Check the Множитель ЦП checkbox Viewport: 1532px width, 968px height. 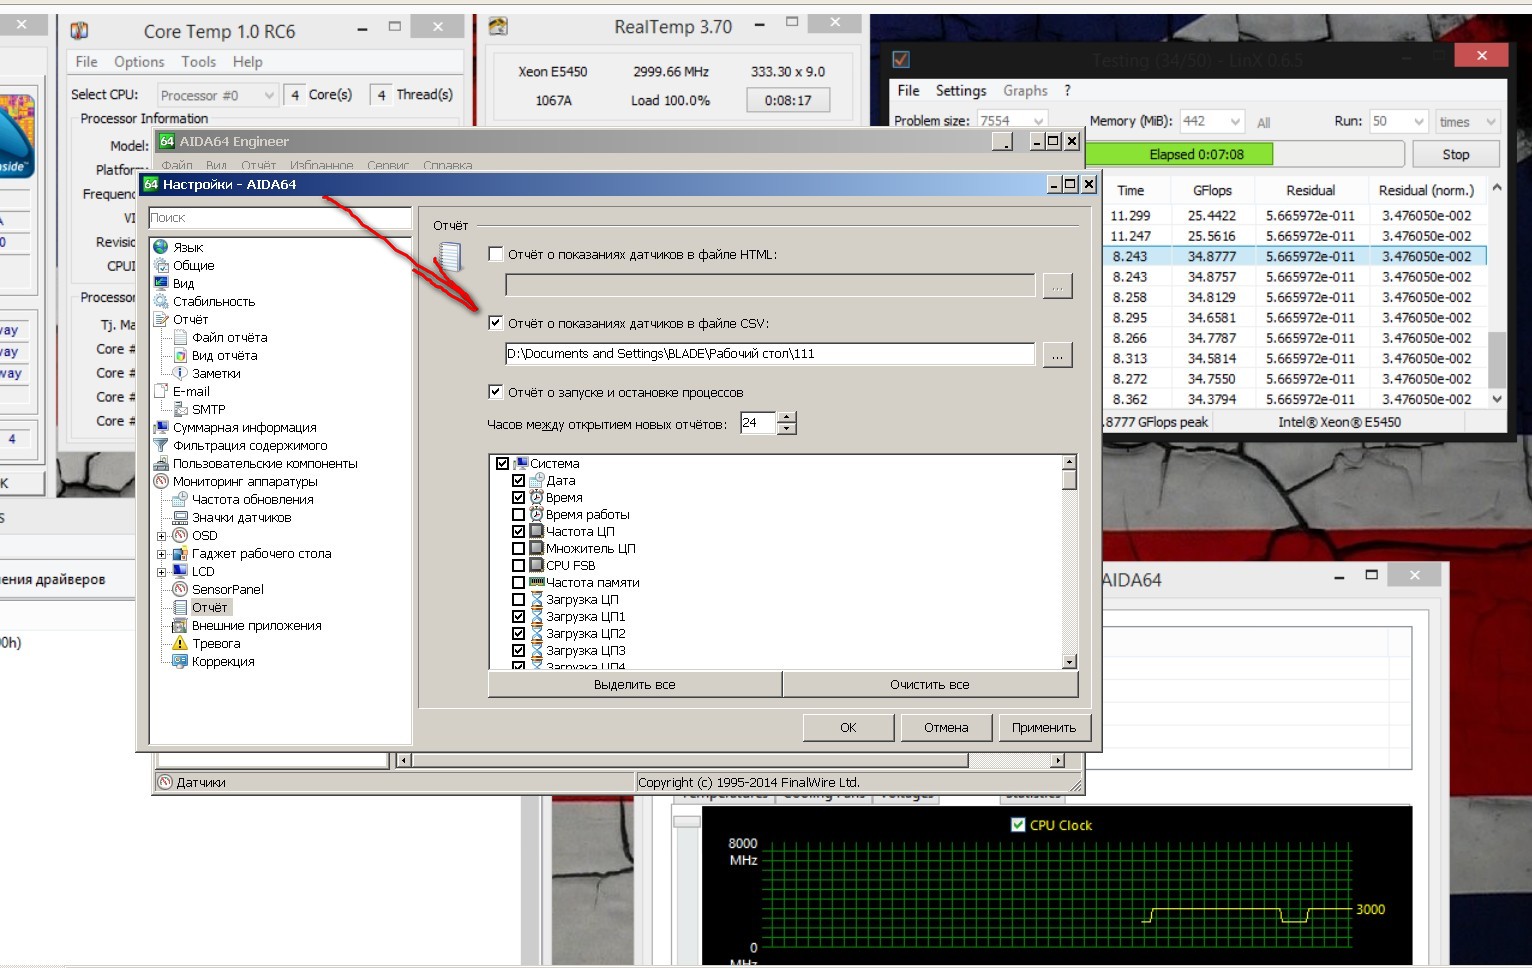point(518,548)
